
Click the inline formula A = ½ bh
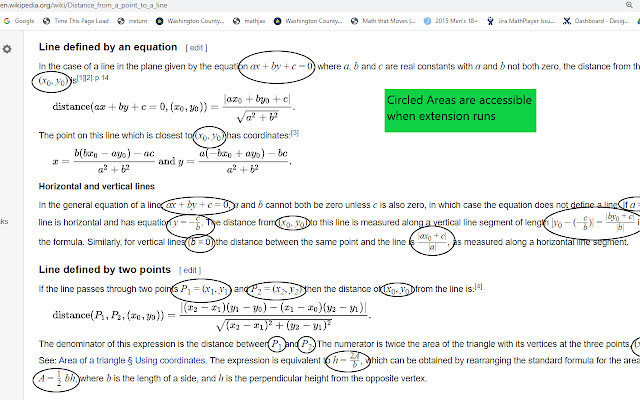[x=57, y=378]
